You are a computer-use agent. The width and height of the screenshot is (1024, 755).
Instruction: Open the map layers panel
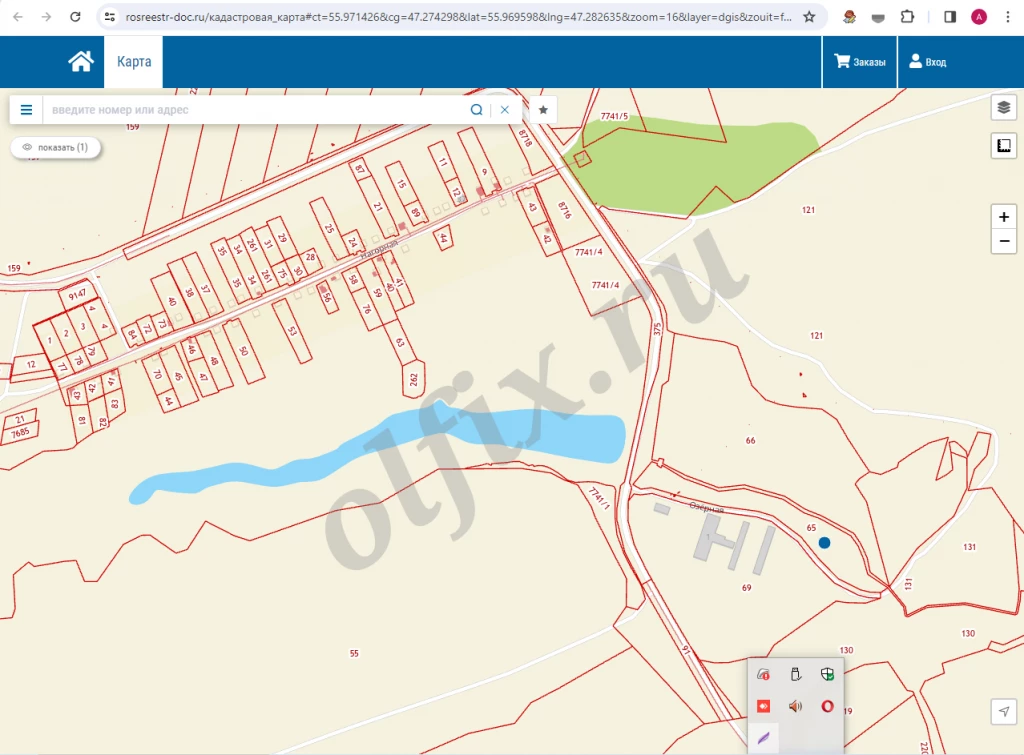point(1004,108)
